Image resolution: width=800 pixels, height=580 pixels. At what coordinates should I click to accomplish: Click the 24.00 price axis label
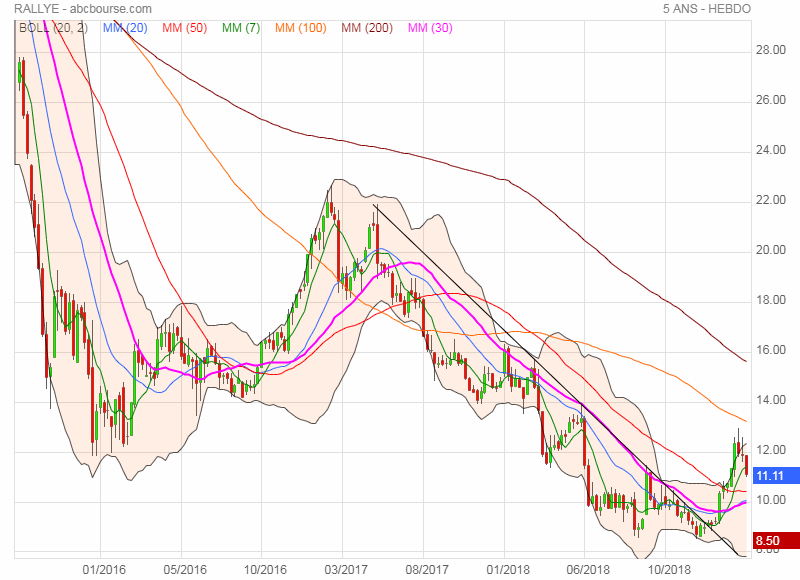770,150
